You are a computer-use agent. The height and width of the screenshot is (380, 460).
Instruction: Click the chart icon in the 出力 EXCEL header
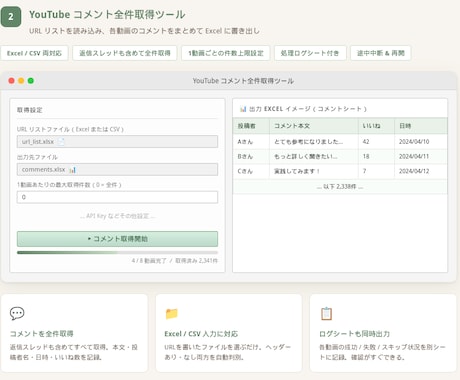[243, 109]
